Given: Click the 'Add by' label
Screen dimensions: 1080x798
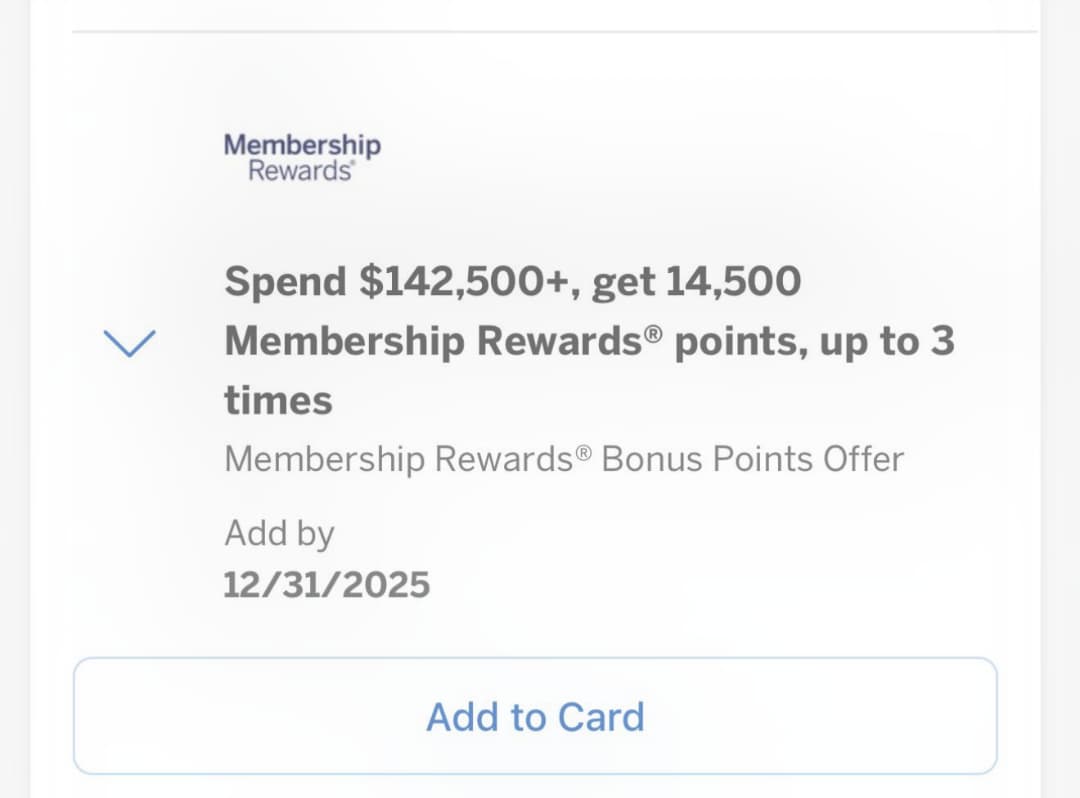Looking at the screenshot, I should pyautogui.click(x=279, y=533).
